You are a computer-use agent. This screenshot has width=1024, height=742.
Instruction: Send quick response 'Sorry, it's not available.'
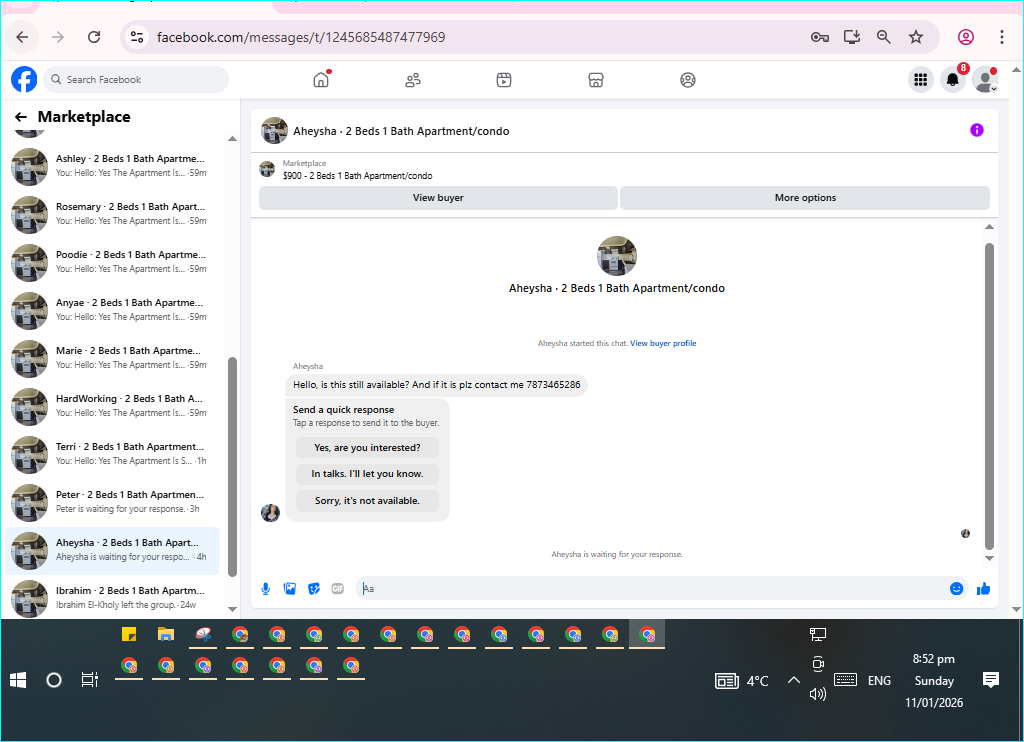(367, 500)
